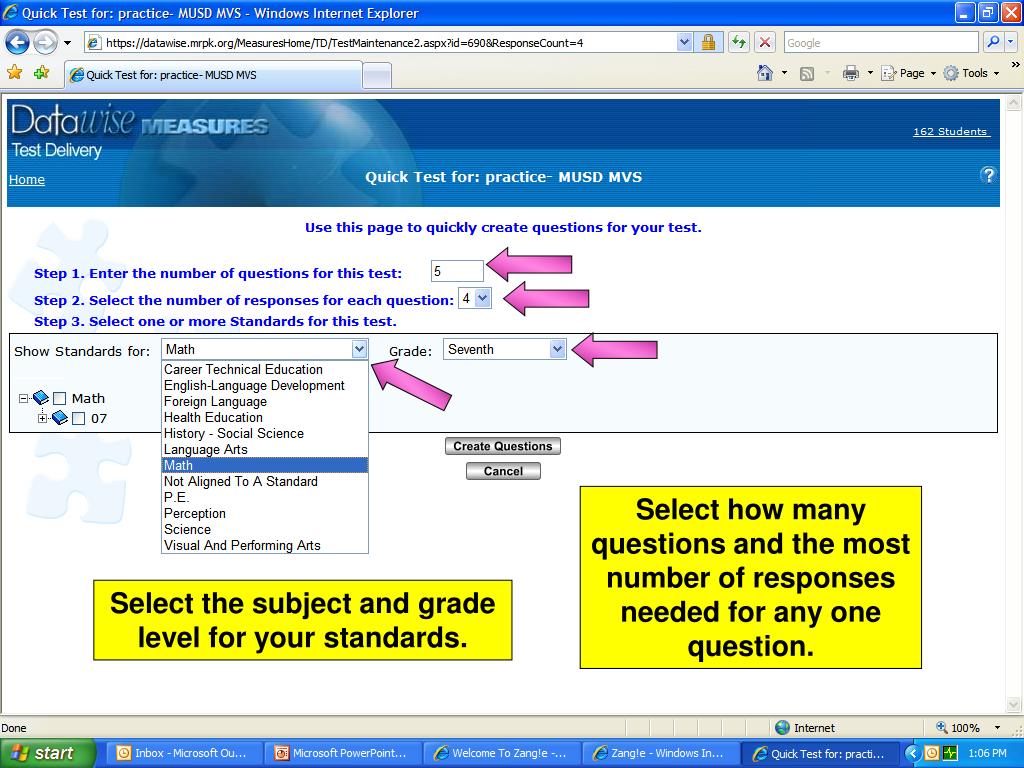
Task: Collapse the Math tree node
Action: coord(24,398)
